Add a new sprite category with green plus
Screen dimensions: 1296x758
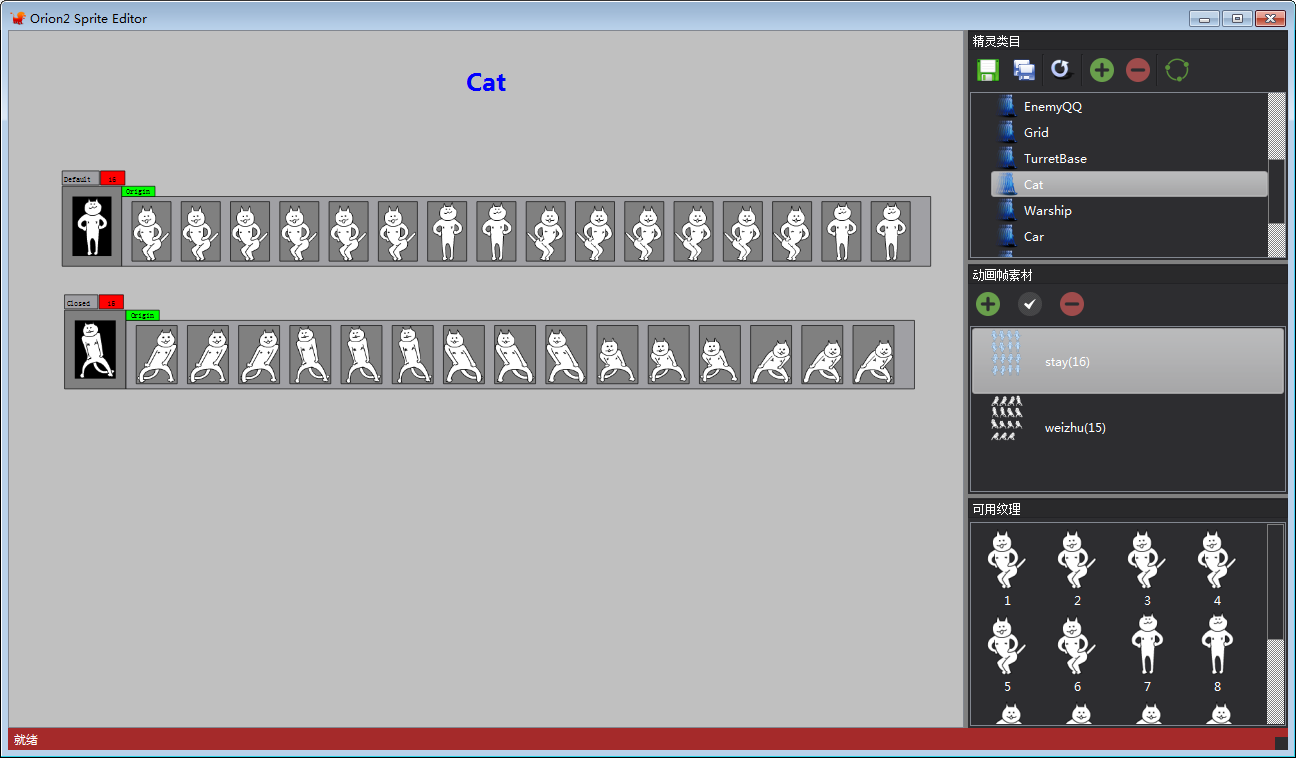pos(1101,70)
